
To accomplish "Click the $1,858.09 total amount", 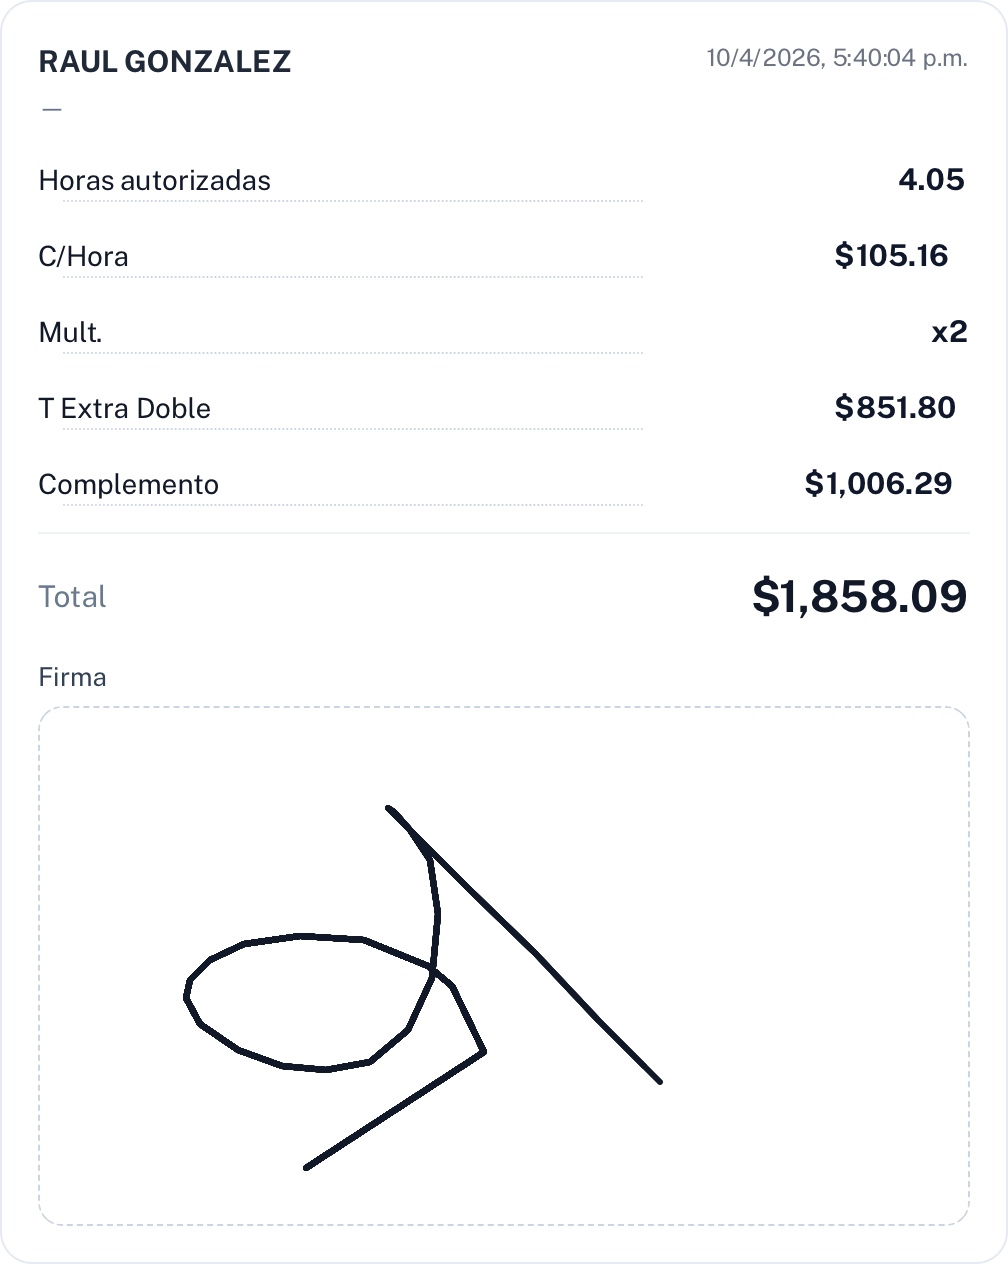I will pyautogui.click(x=859, y=596).
